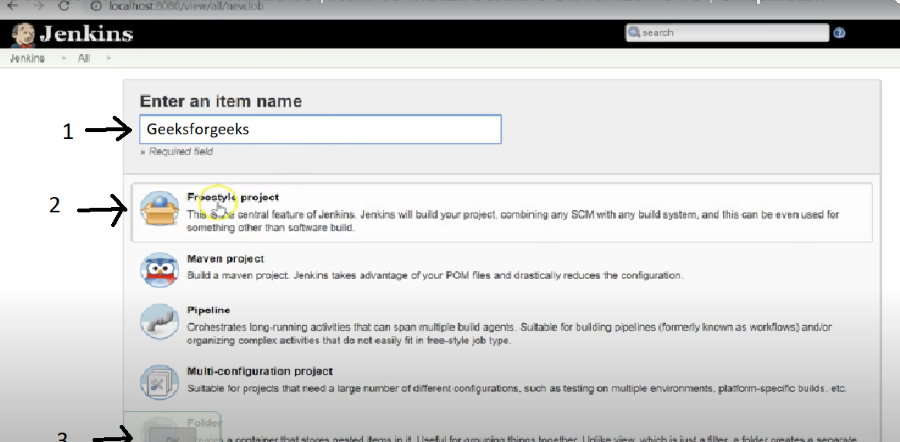Focus the search box in header

[x=727, y=33]
